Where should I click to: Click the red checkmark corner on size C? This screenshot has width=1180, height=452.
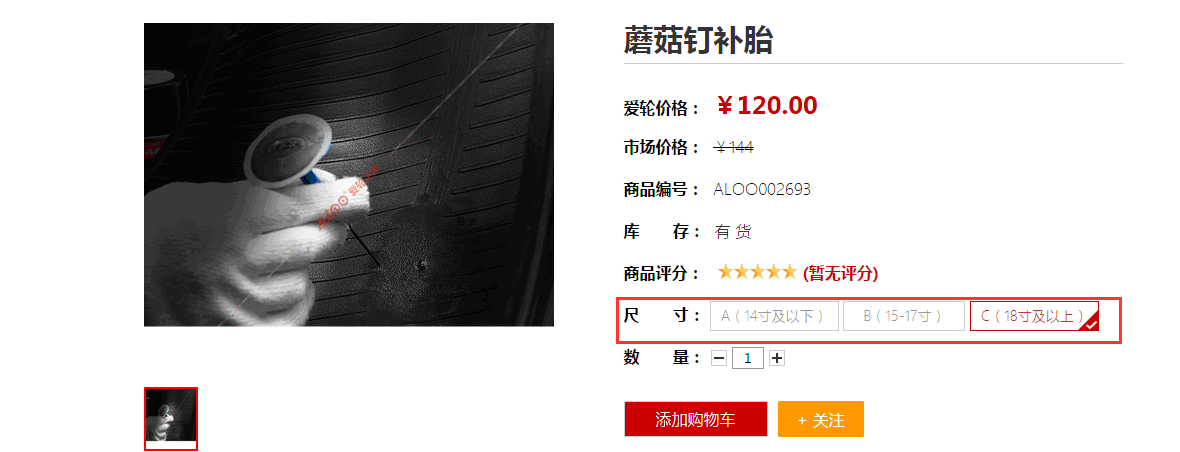pyautogui.click(x=1091, y=323)
